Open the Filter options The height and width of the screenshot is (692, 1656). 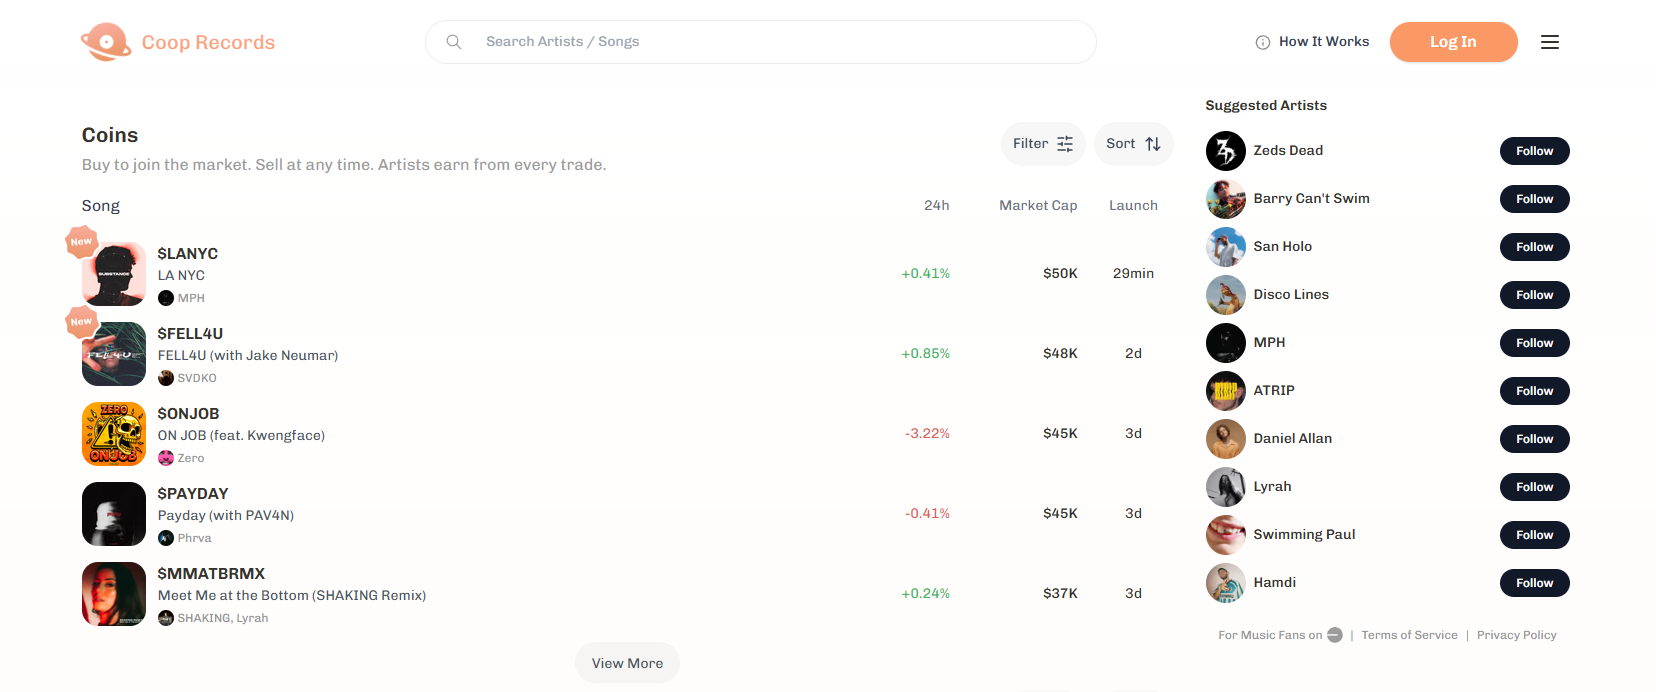pyautogui.click(x=1042, y=144)
